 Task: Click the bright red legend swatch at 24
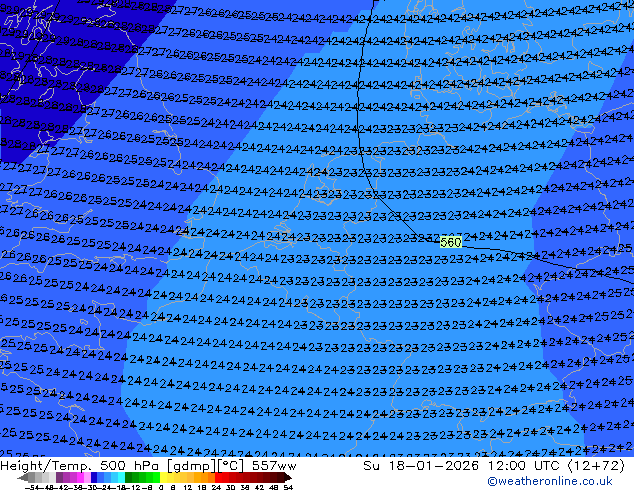218,478
